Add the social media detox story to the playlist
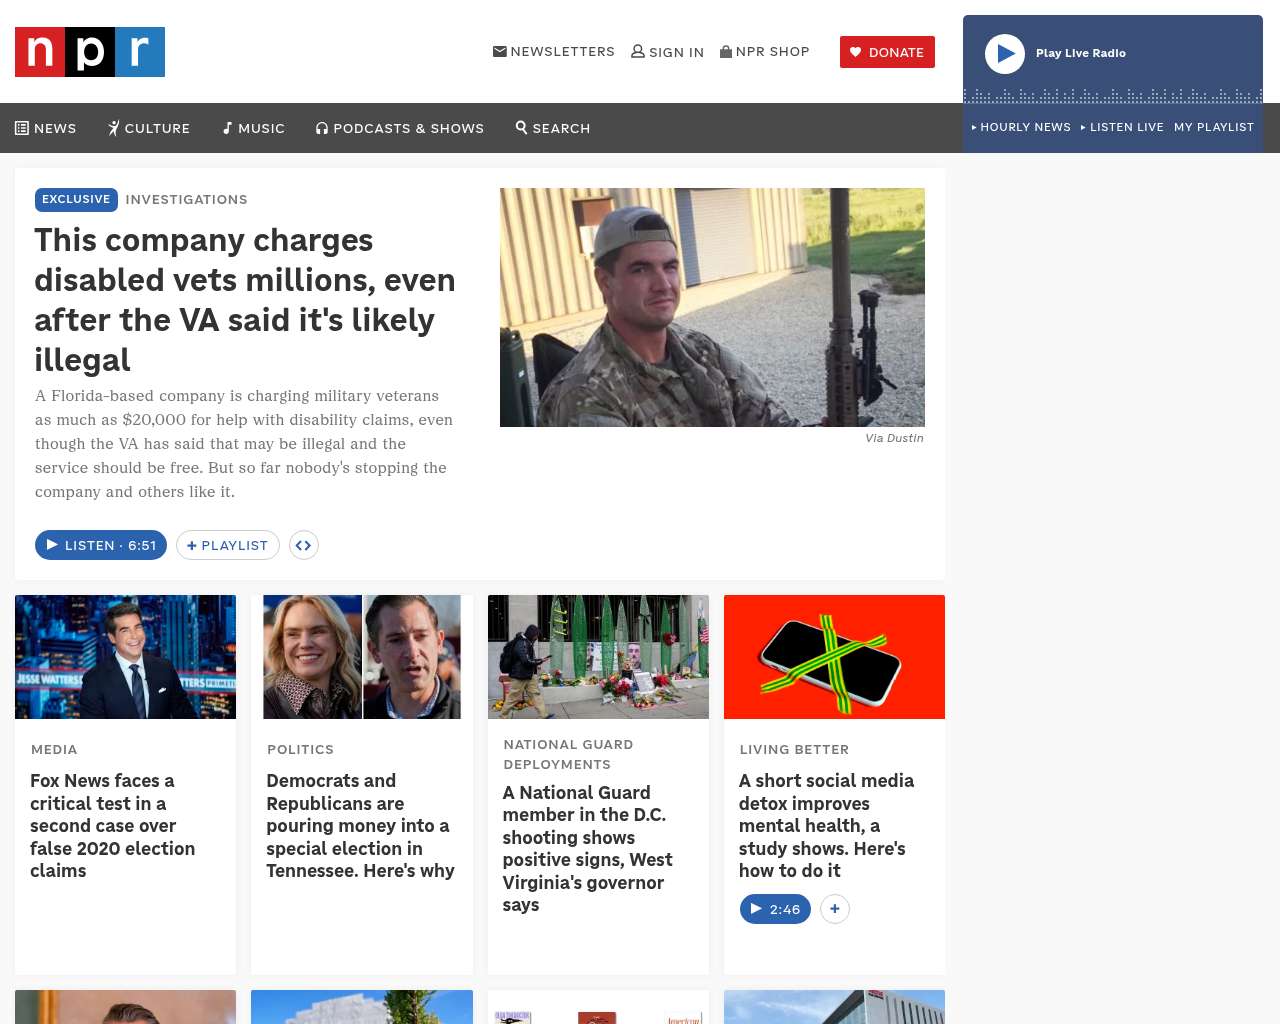 (835, 909)
